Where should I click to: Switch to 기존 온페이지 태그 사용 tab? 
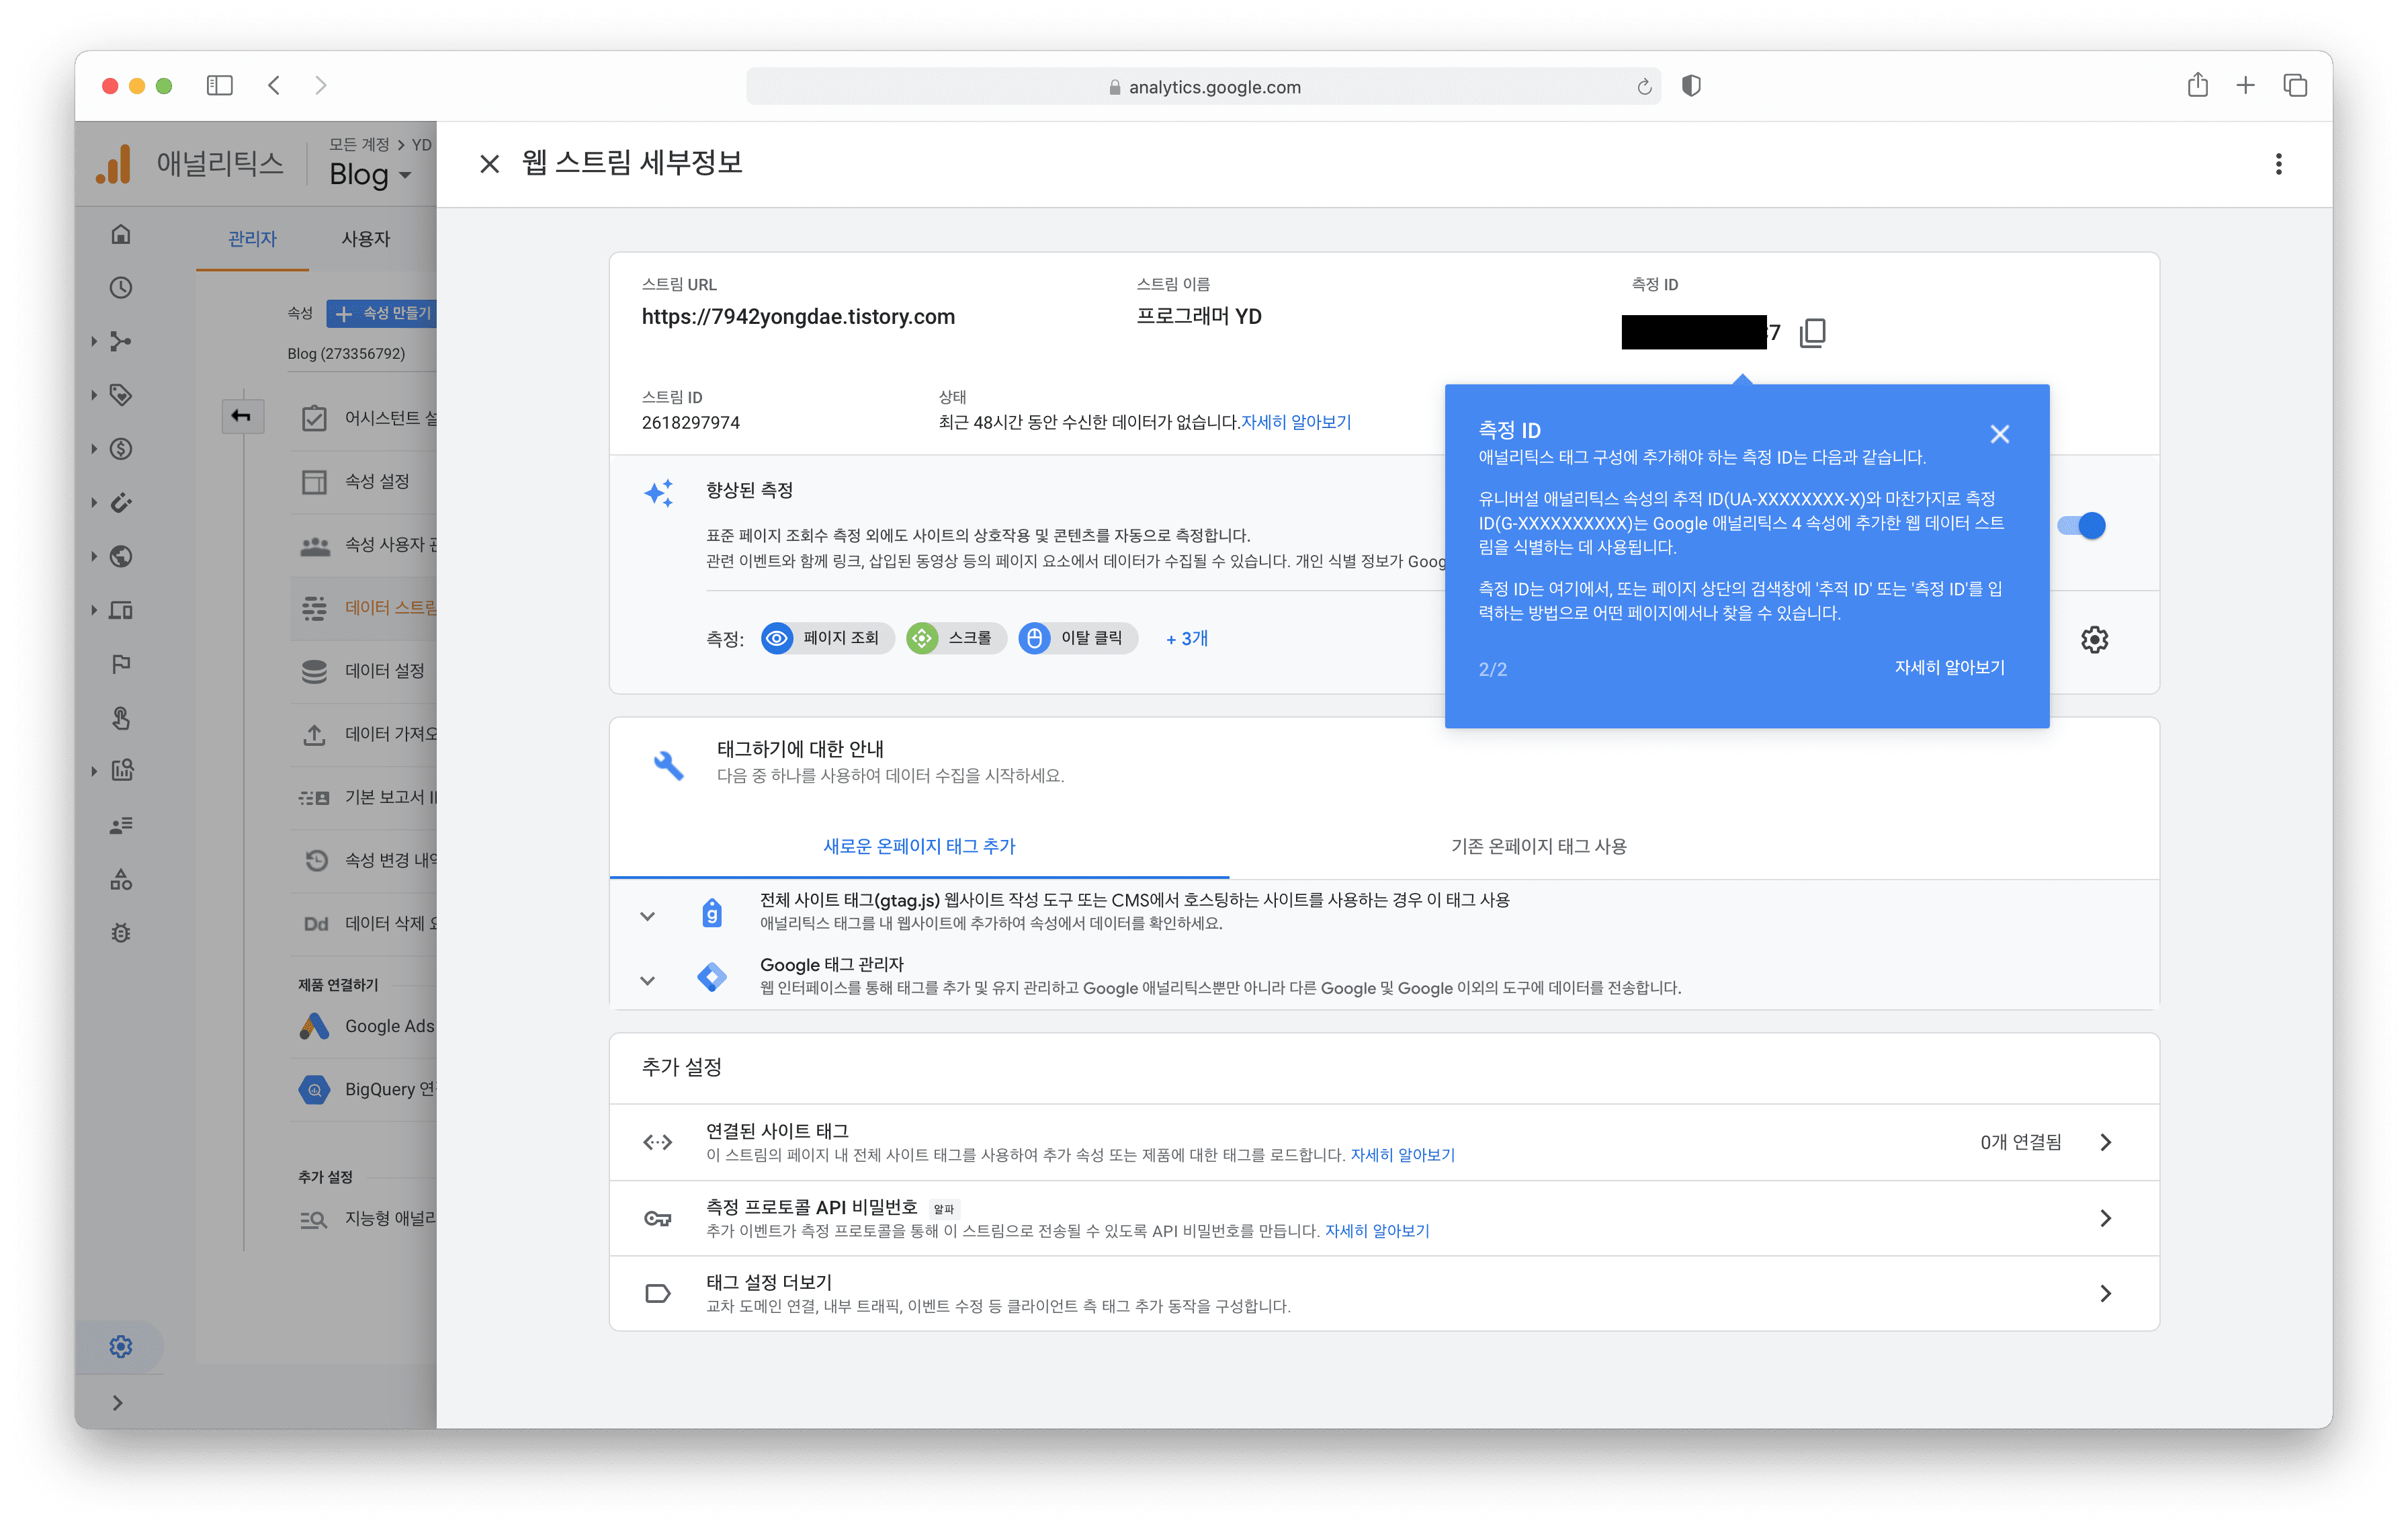1538,846
